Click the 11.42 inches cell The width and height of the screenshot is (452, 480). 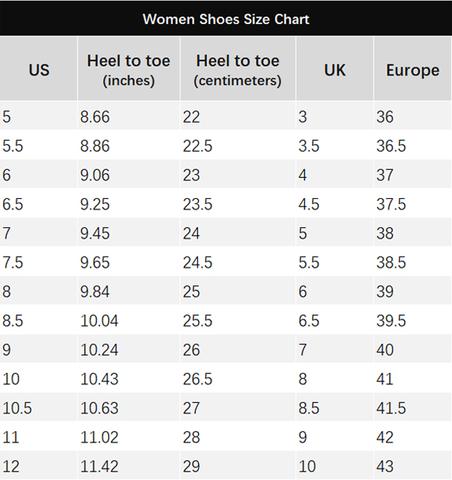coord(129,466)
